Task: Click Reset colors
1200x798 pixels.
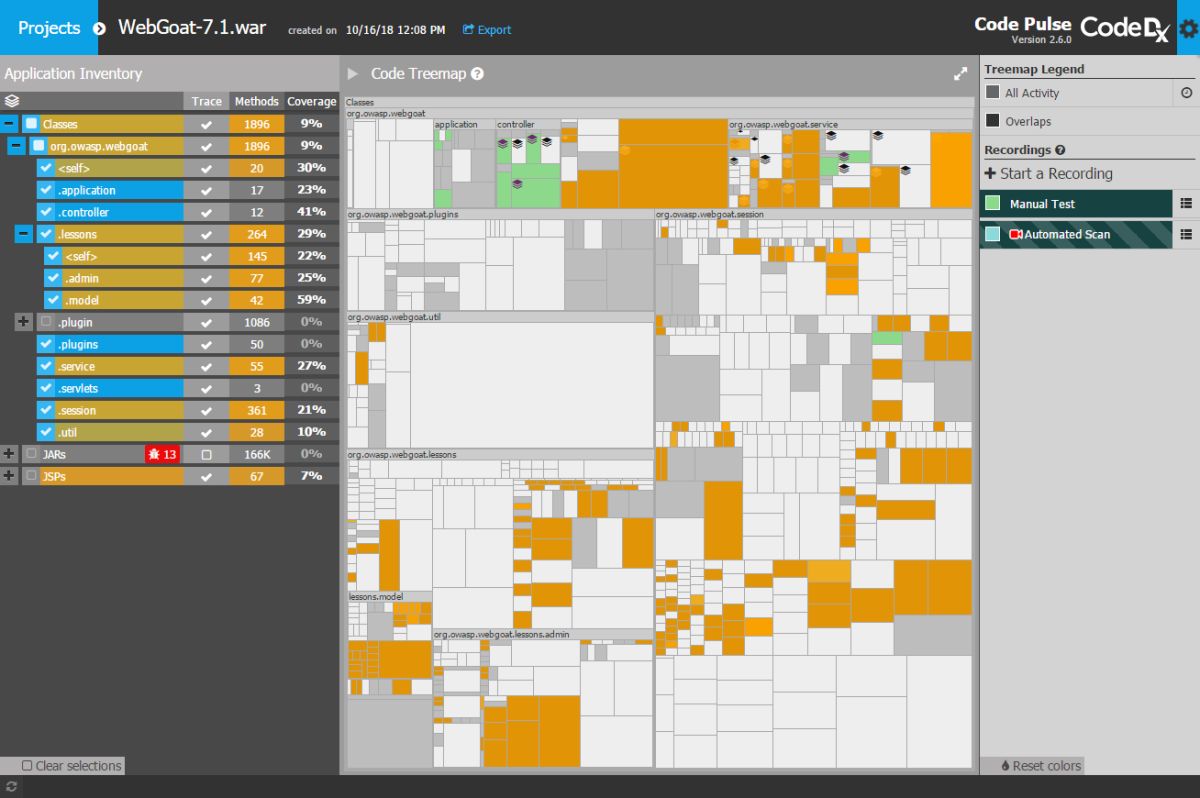Action: [1040, 766]
